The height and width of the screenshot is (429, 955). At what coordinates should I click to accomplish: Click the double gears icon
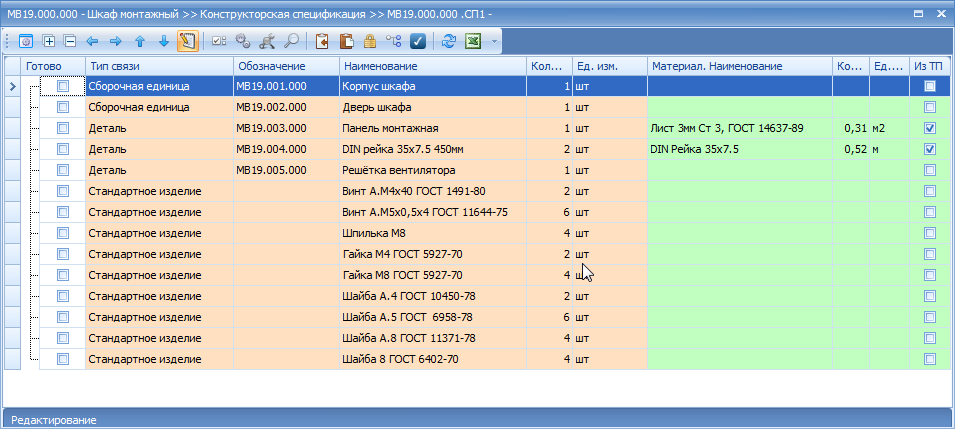[x=243, y=41]
